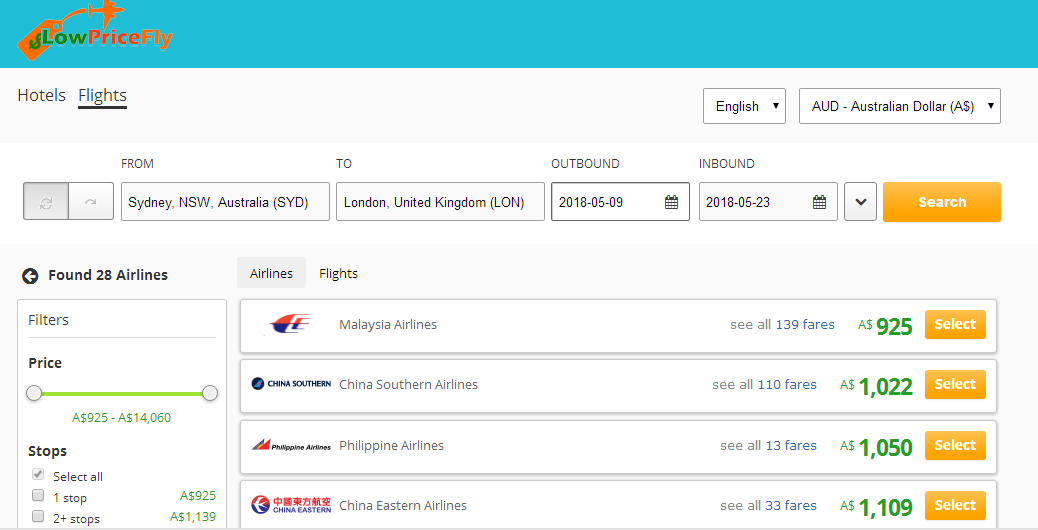The image size is (1038, 530).
Task: Open the AUD currency dropdown
Action: (x=900, y=106)
